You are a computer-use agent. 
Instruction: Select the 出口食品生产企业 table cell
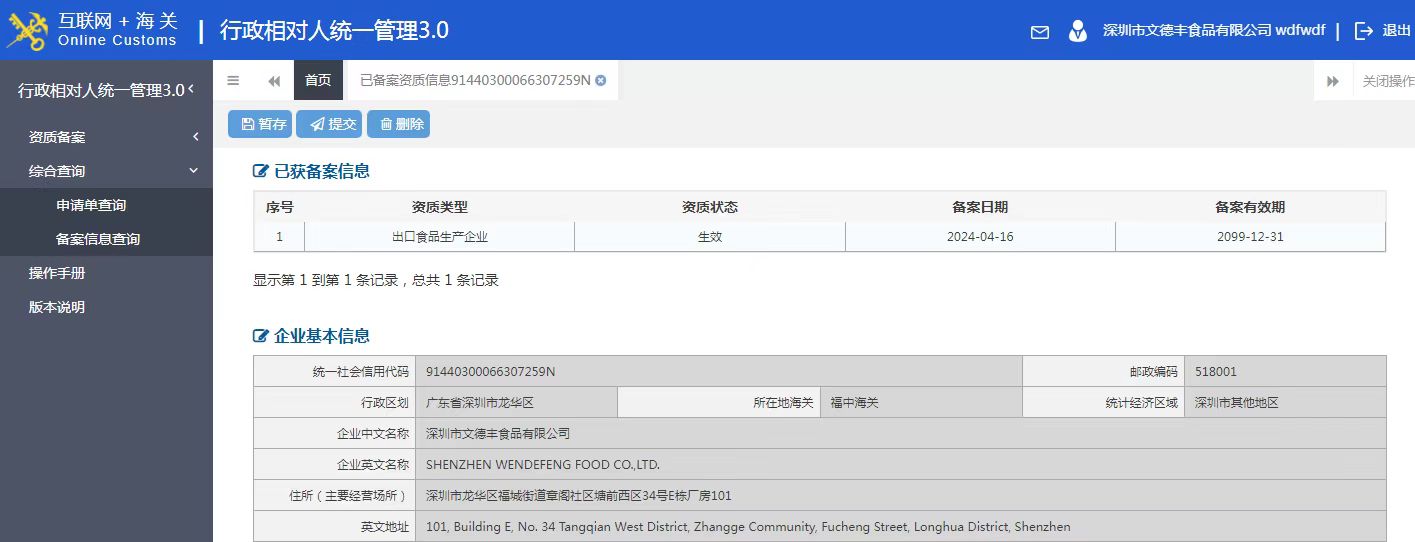439,237
